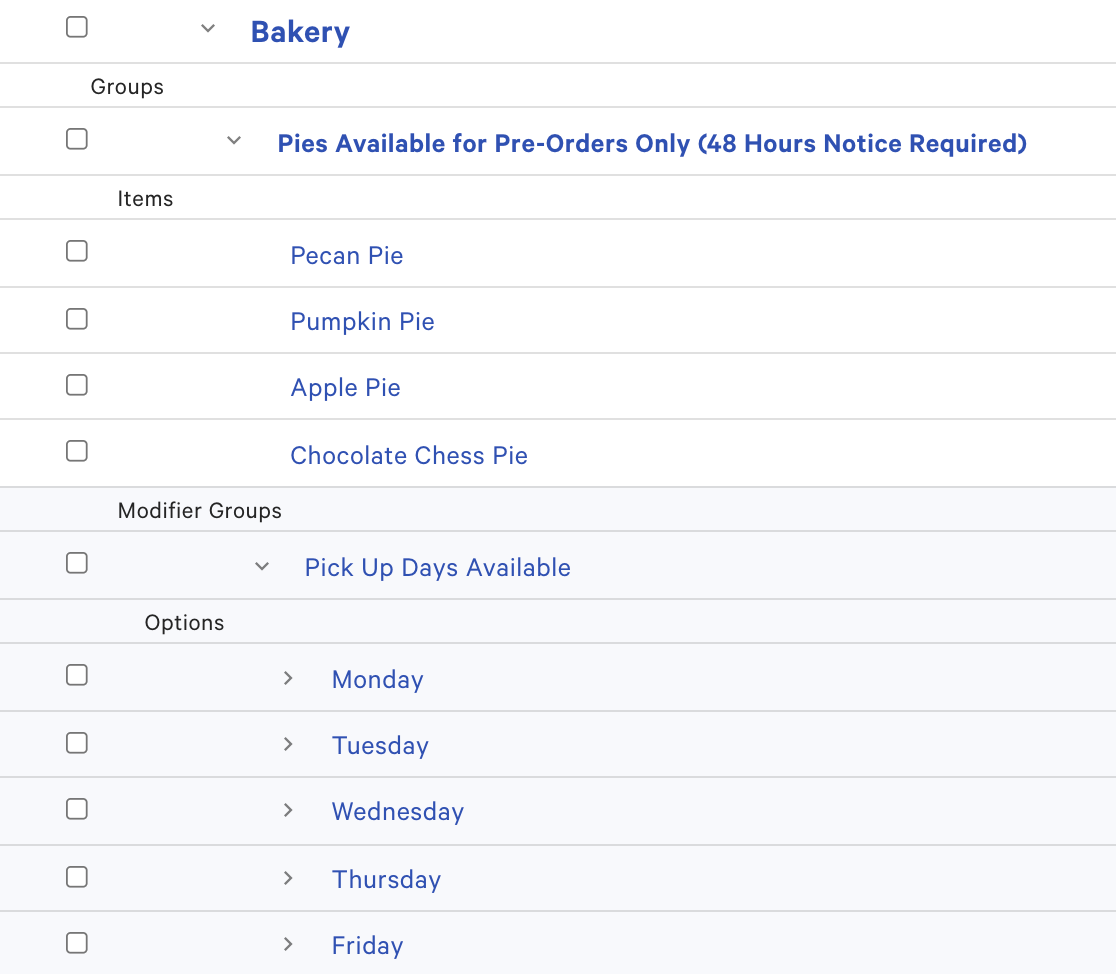1116x974 pixels.
Task: Open the Pecan Pie item
Action: (x=347, y=255)
